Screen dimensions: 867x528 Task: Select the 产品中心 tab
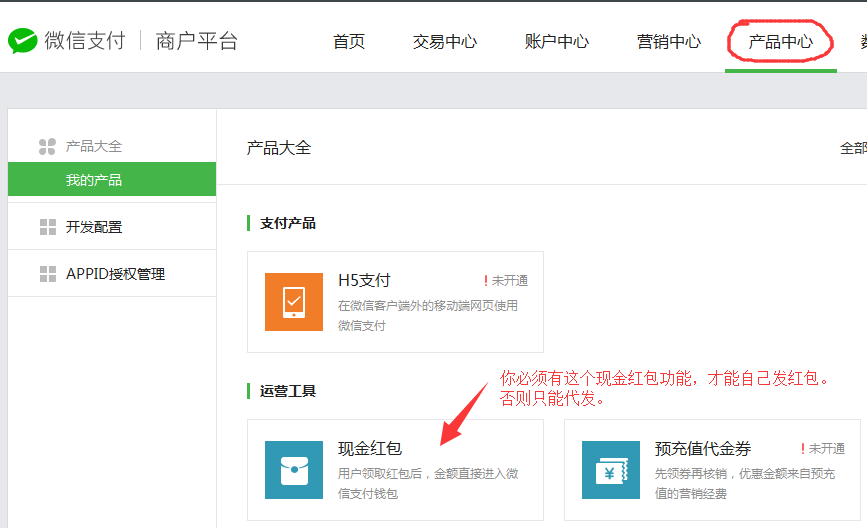tap(781, 42)
